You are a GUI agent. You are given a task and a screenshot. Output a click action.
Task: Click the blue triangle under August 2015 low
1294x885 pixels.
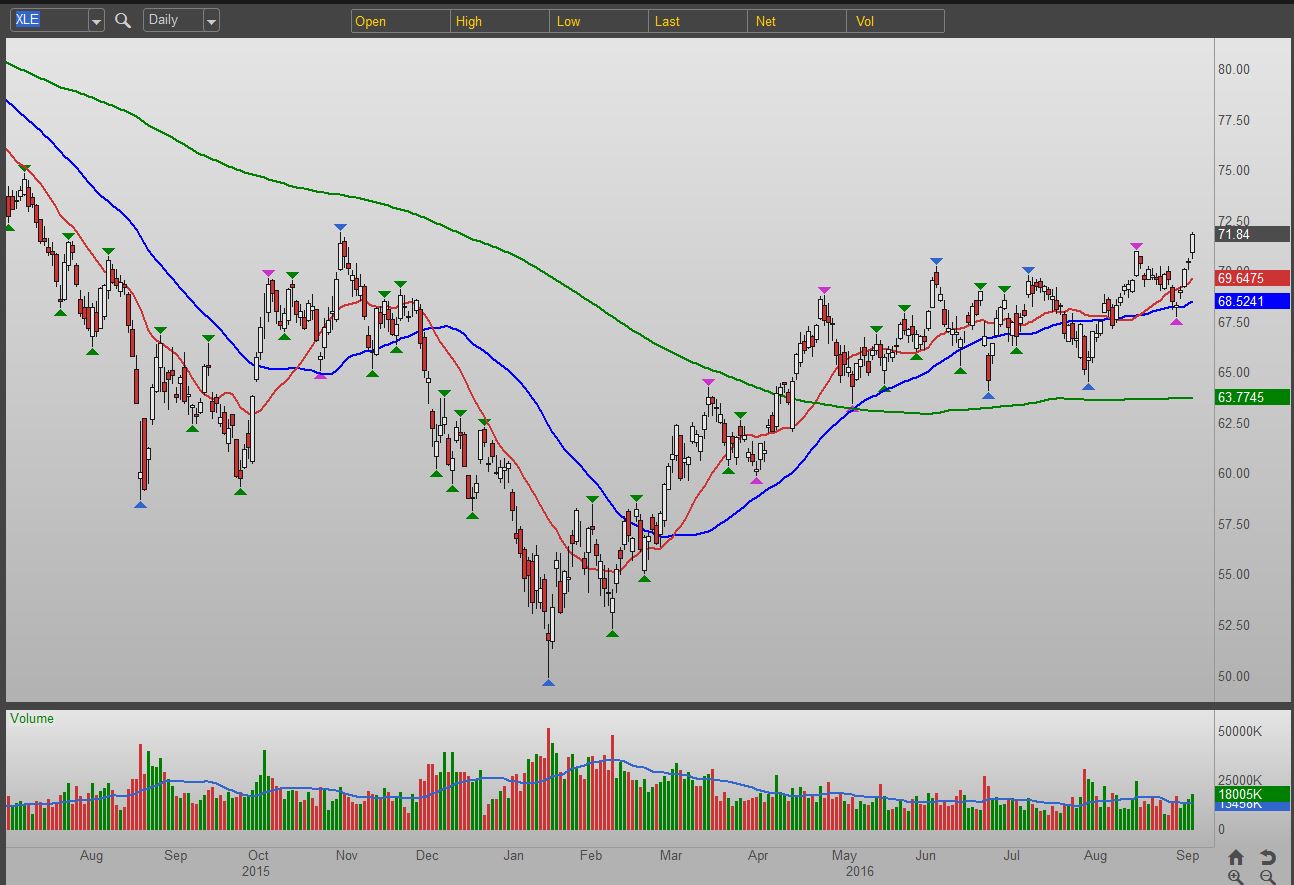140,504
